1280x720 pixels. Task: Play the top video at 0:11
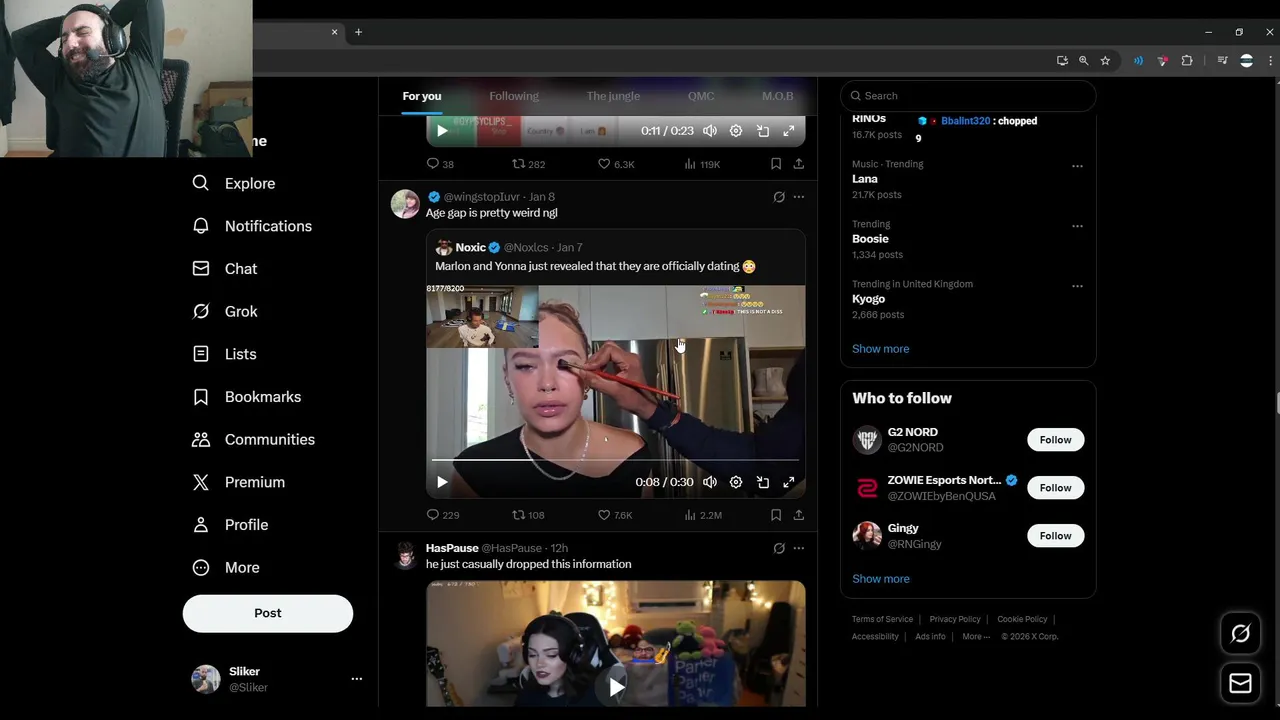tap(442, 131)
